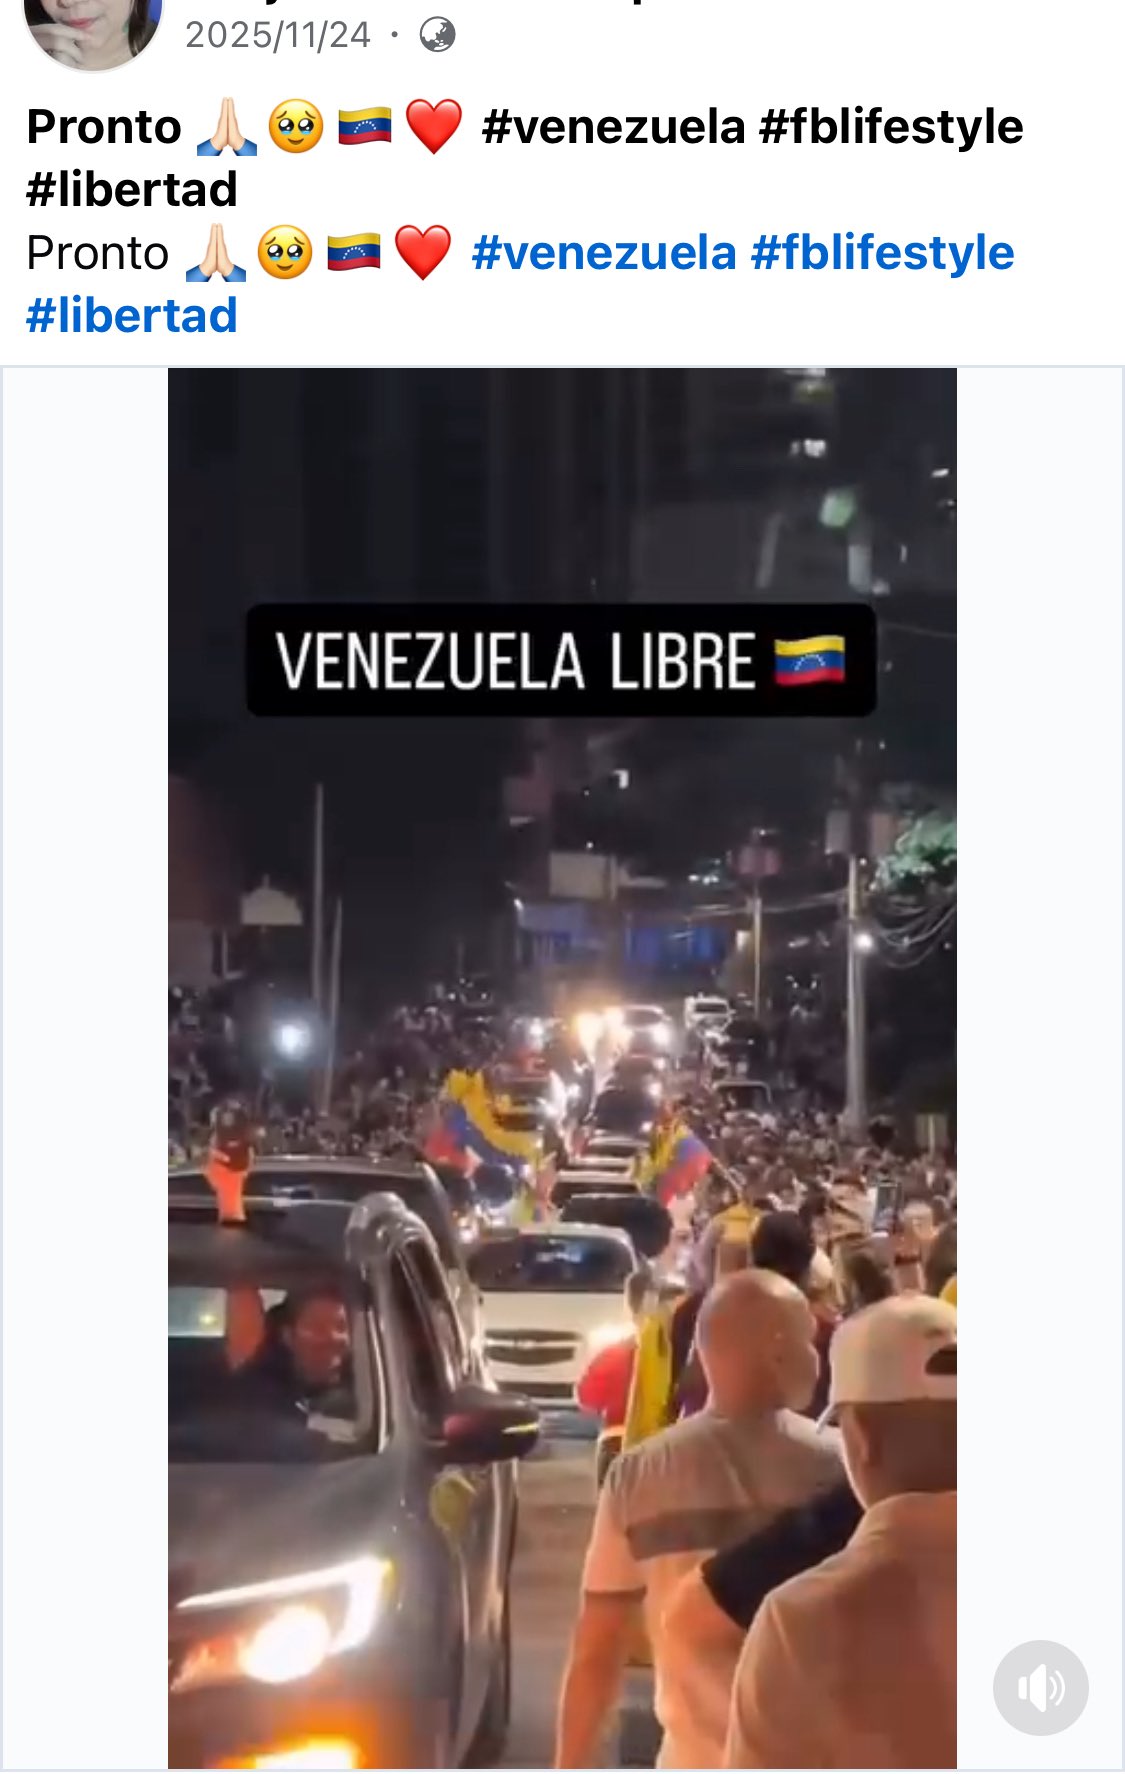Click the red heart emoji before blue #venezuela

423,252
